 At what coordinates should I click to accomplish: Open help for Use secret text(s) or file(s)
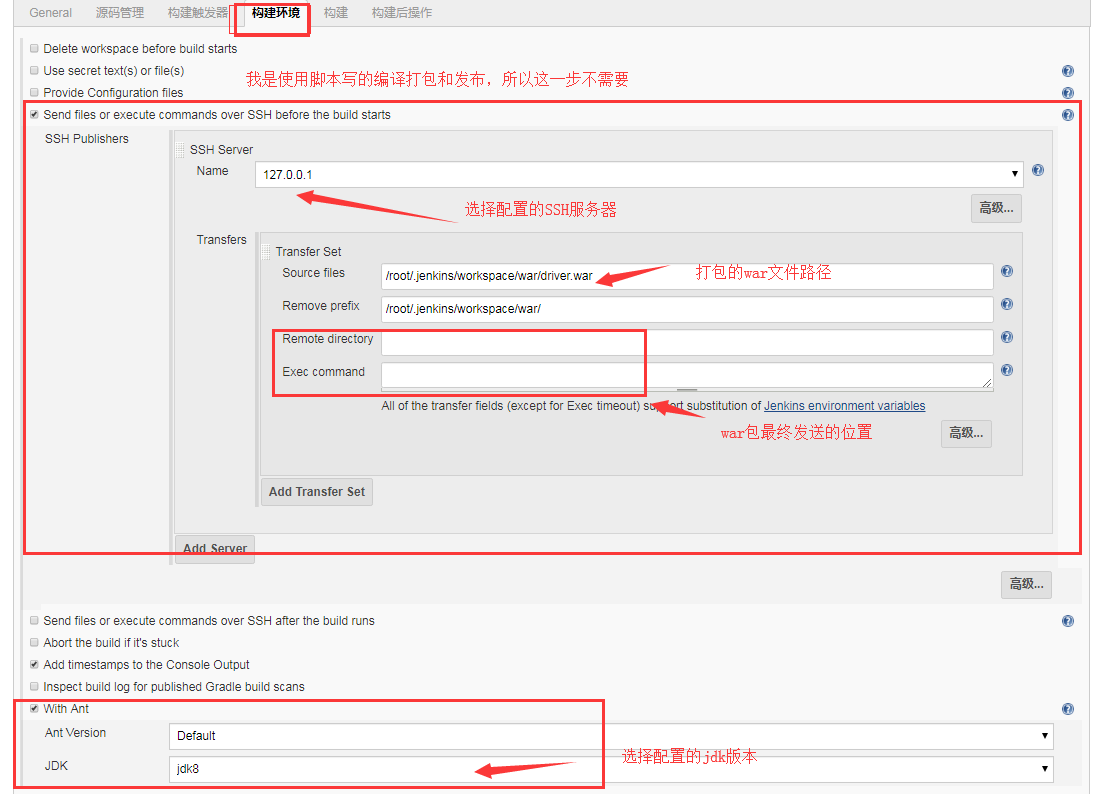tap(1068, 71)
